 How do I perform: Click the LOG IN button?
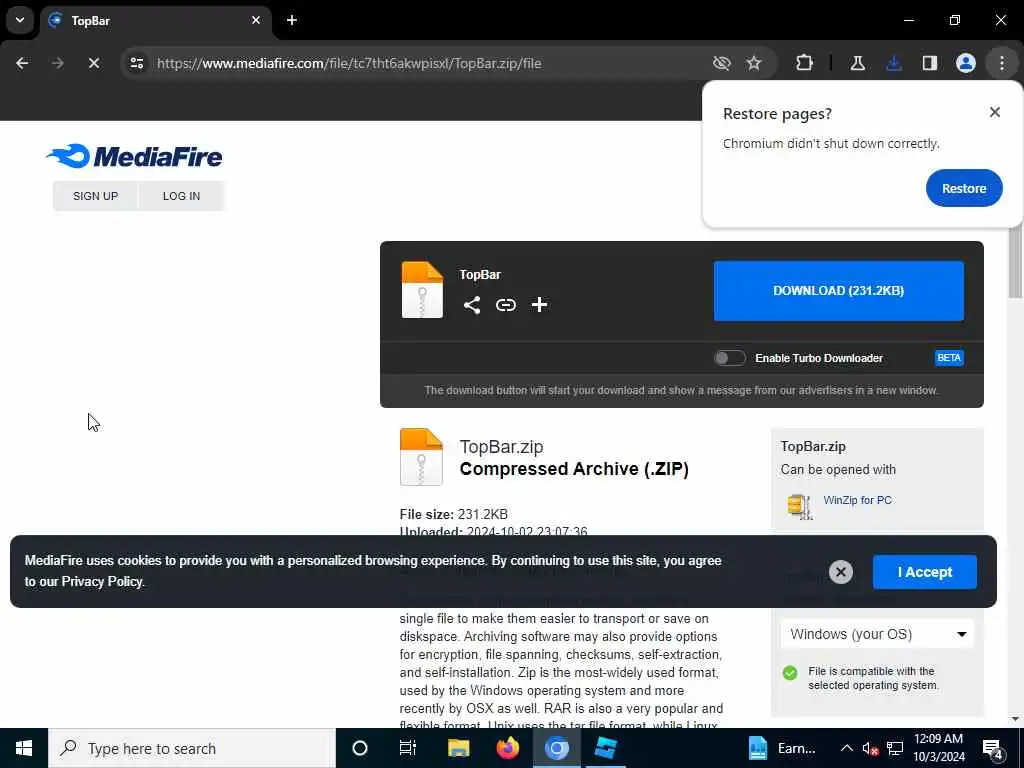click(x=182, y=196)
